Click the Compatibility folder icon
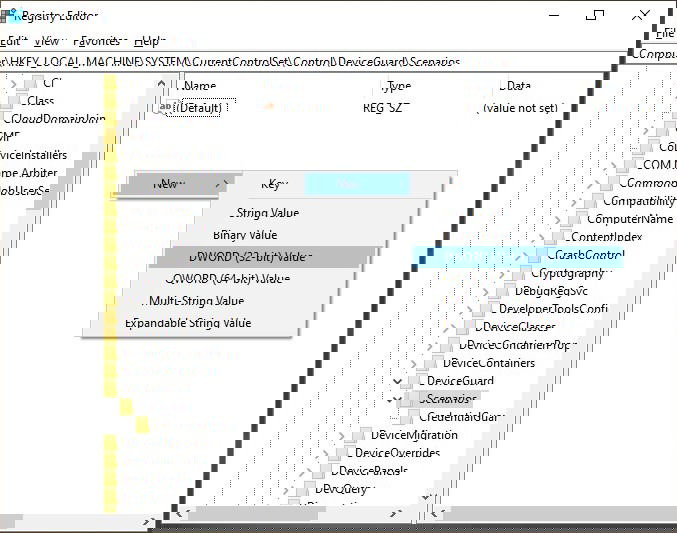The image size is (677, 533). [x=592, y=201]
